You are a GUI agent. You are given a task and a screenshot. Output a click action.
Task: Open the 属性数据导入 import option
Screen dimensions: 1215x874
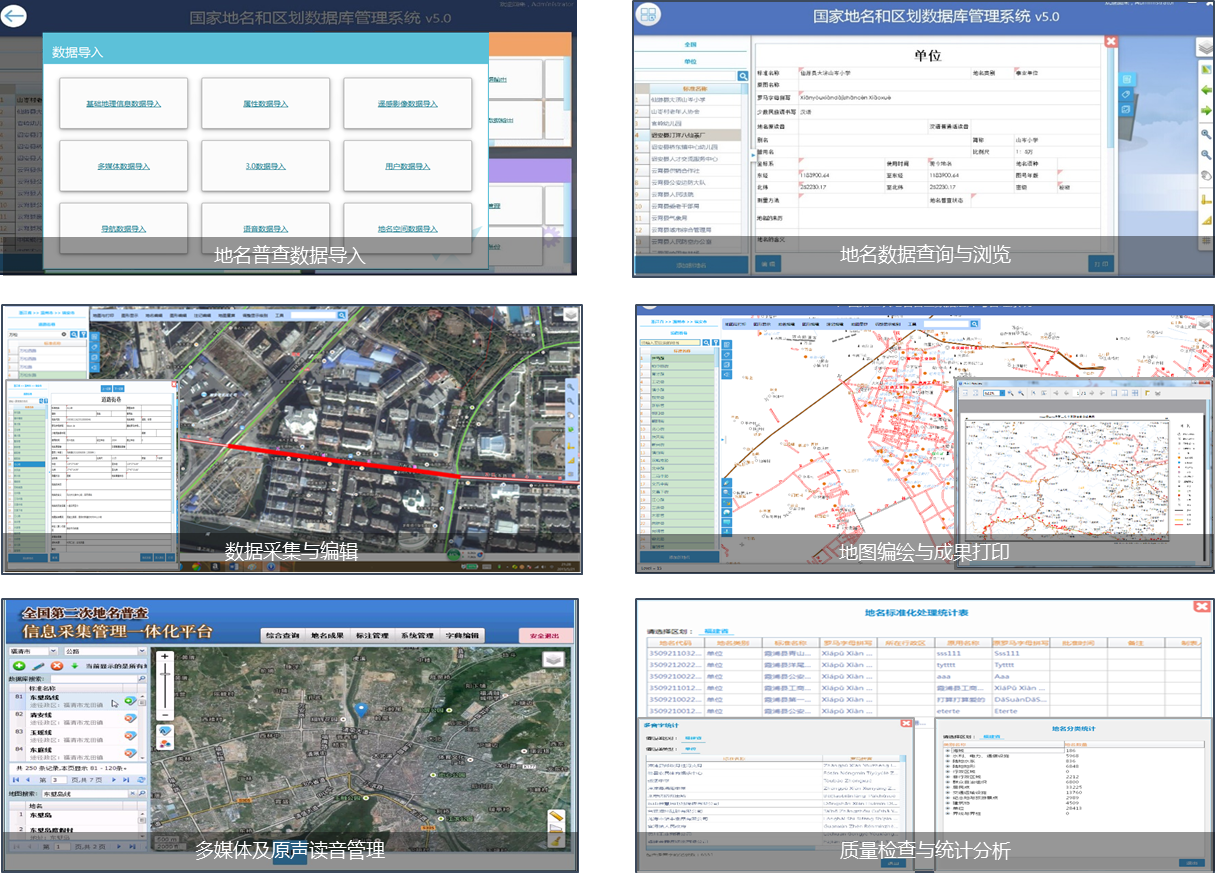(265, 104)
